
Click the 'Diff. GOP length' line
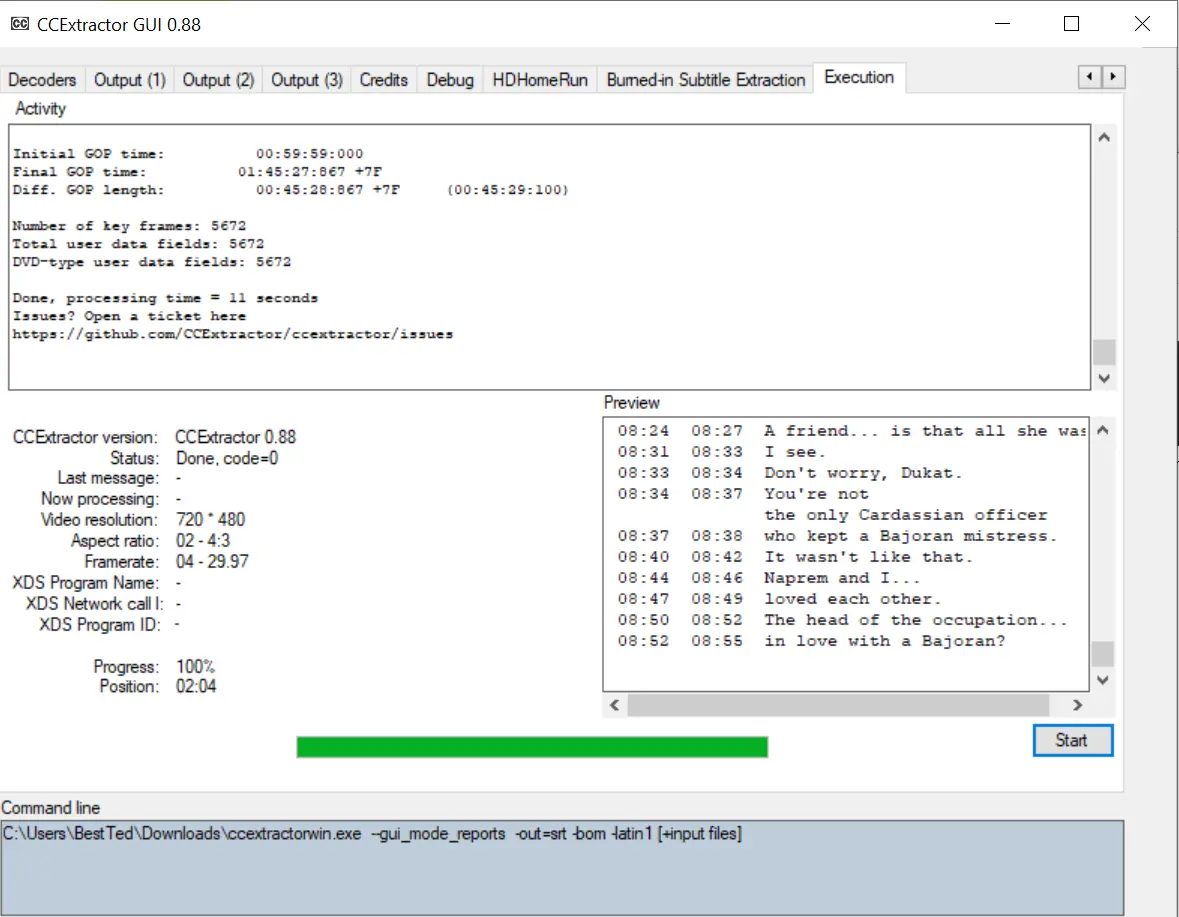(x=290, y=190)
